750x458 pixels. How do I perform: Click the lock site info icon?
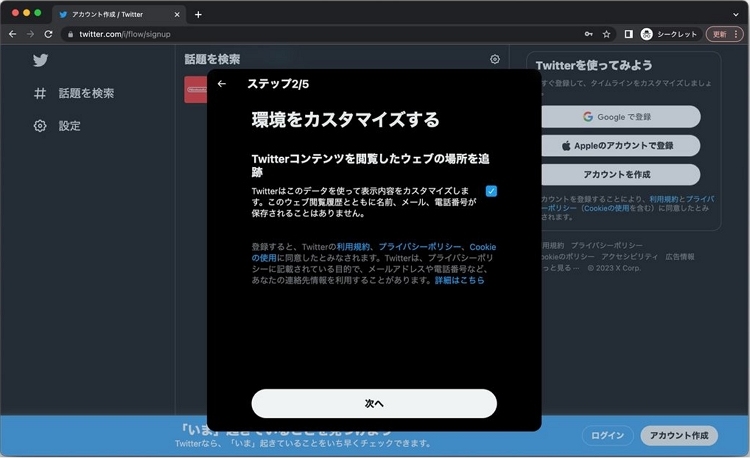(x=71, y=34)
